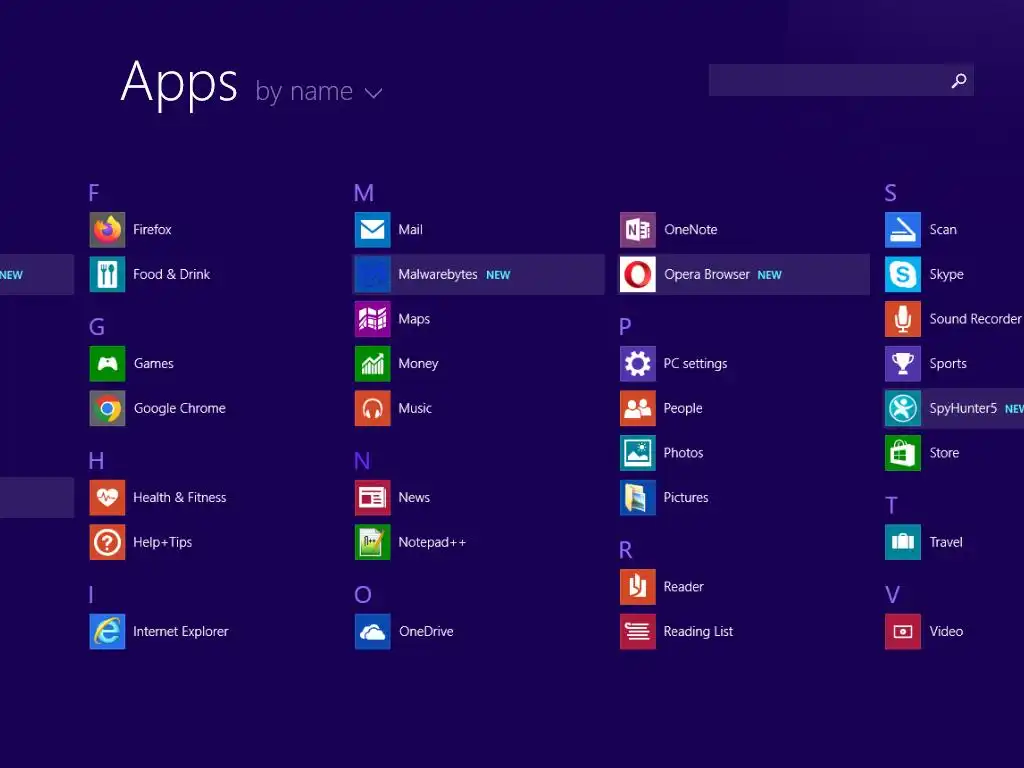Click the M group header

click(364, 193)
